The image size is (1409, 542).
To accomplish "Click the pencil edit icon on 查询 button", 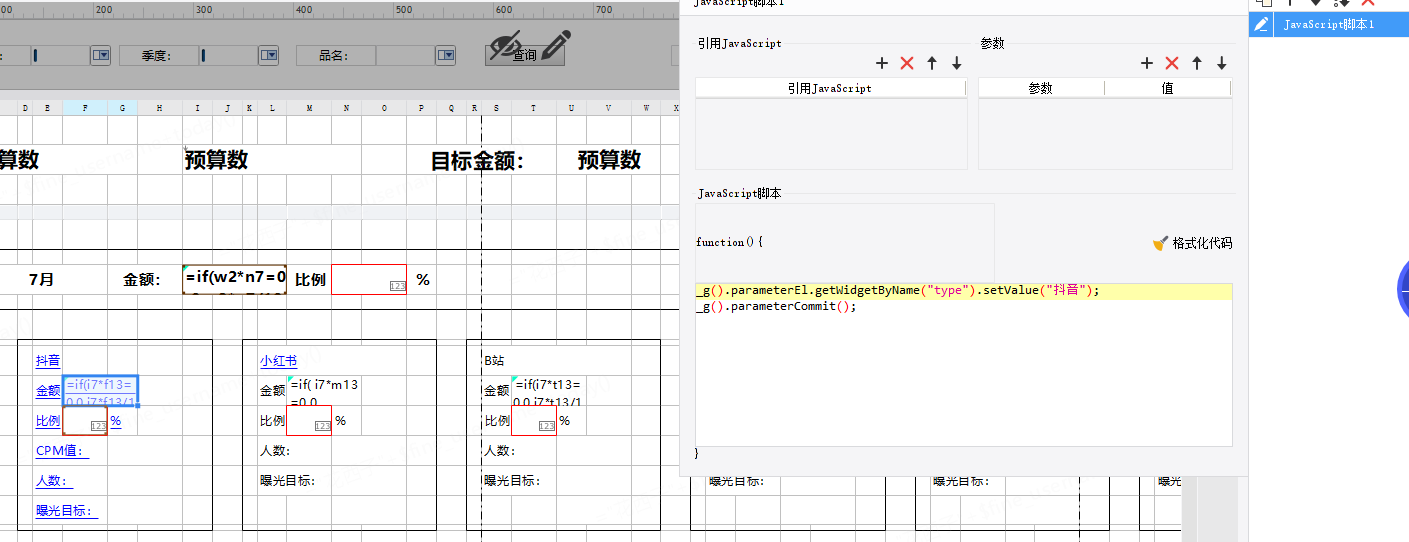I will coord(556,45).
